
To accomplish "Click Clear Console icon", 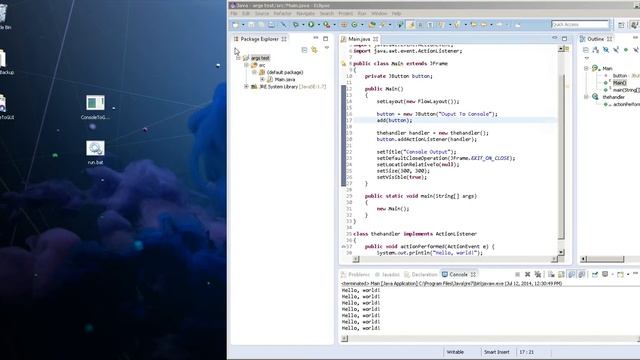I will tap(551, 274).
